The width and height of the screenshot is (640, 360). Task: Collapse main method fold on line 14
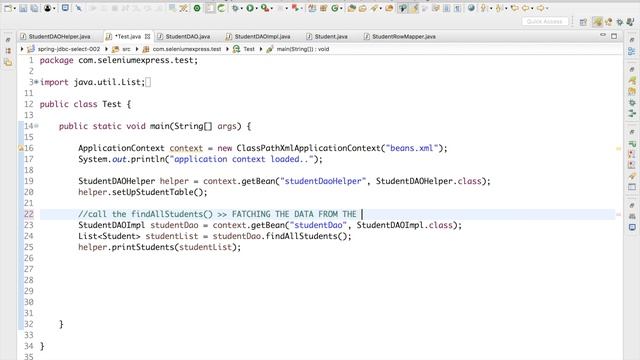click(36, 126)
